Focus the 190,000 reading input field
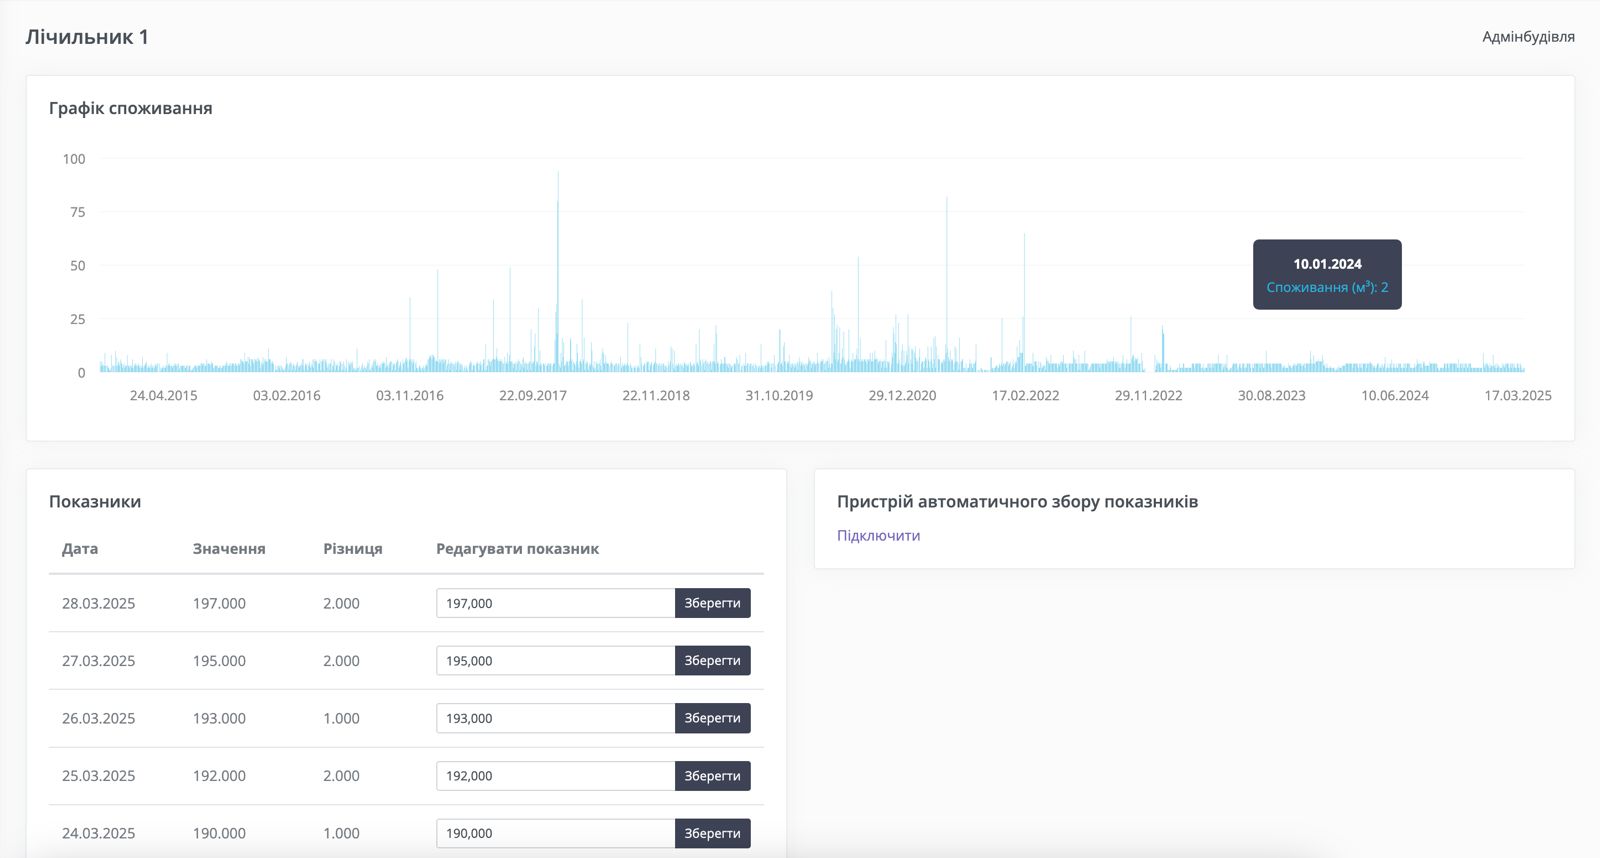The image size is (1600, 858). click(x=555, y=833)
